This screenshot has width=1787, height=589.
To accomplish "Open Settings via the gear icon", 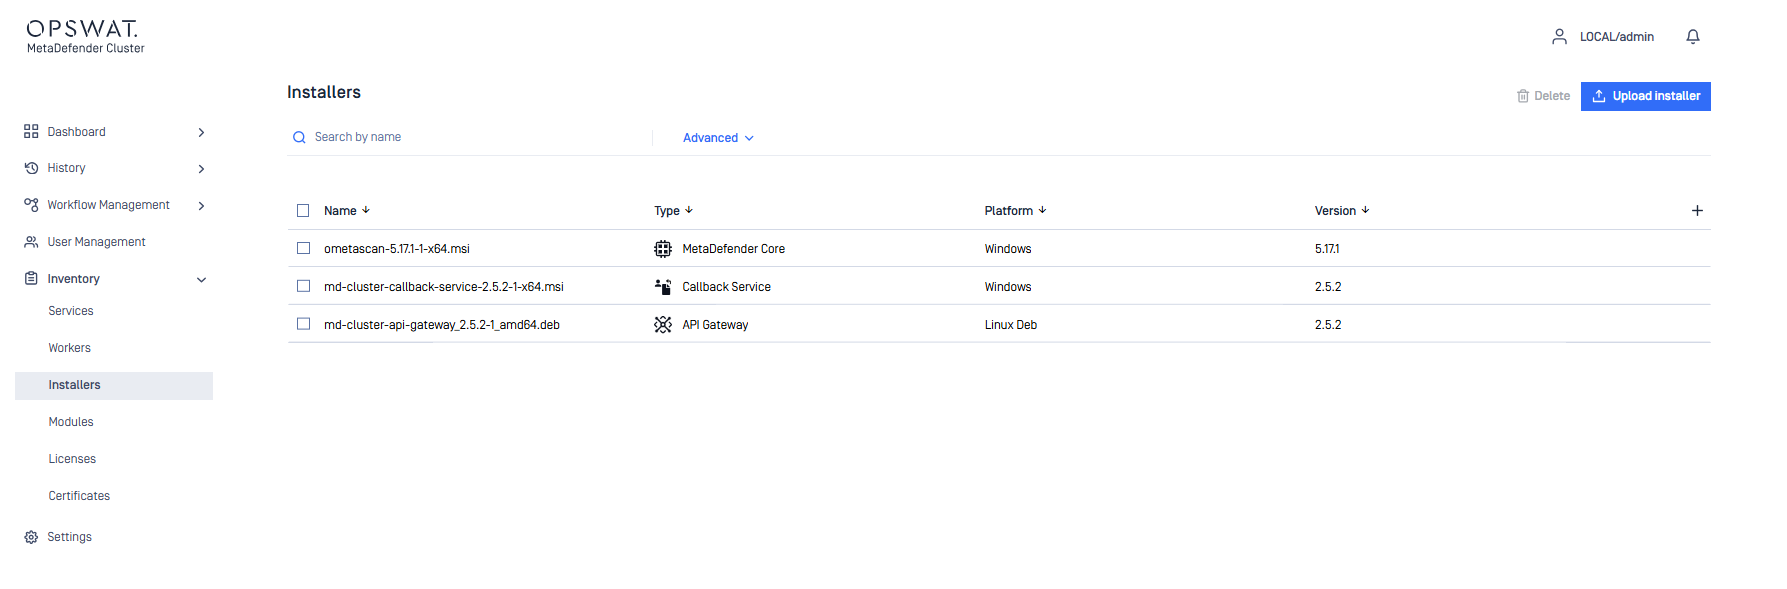I will [31, 537].
